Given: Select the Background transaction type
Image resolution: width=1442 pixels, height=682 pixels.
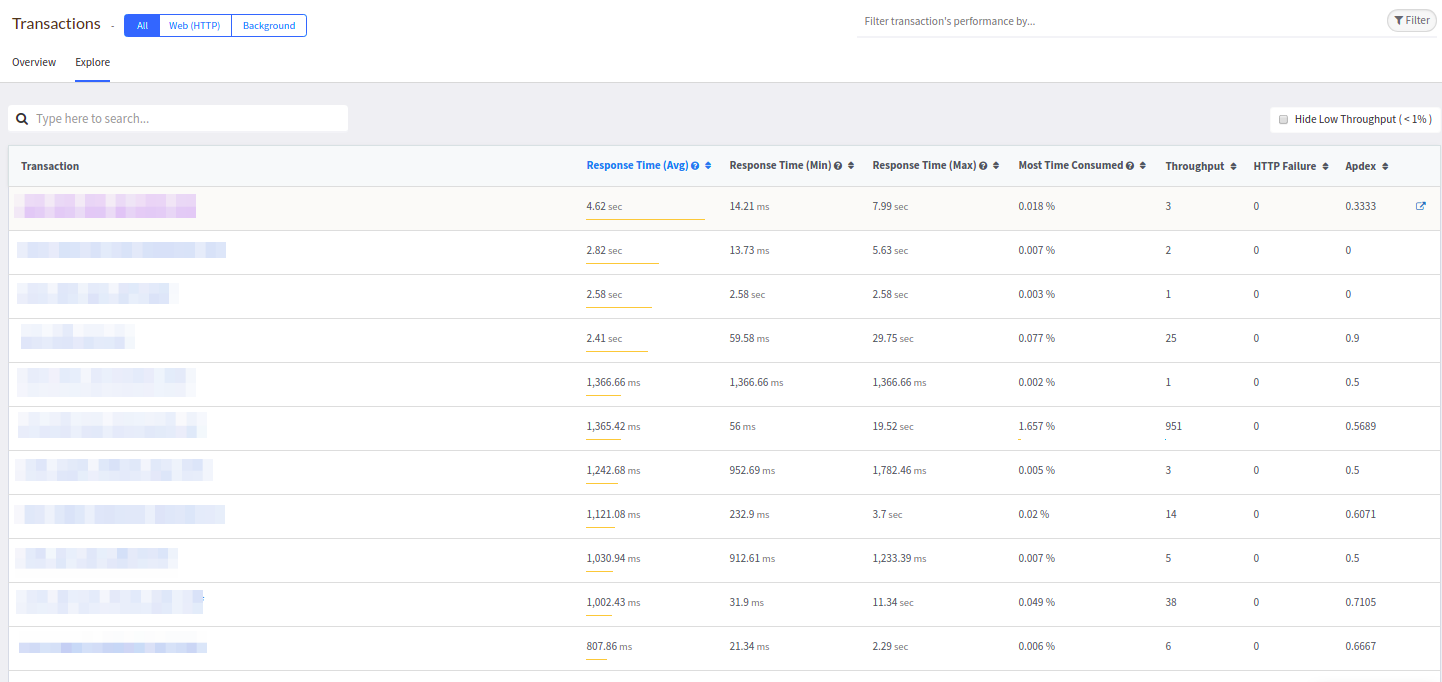Looking at the screenshot, I should (269, 26).
